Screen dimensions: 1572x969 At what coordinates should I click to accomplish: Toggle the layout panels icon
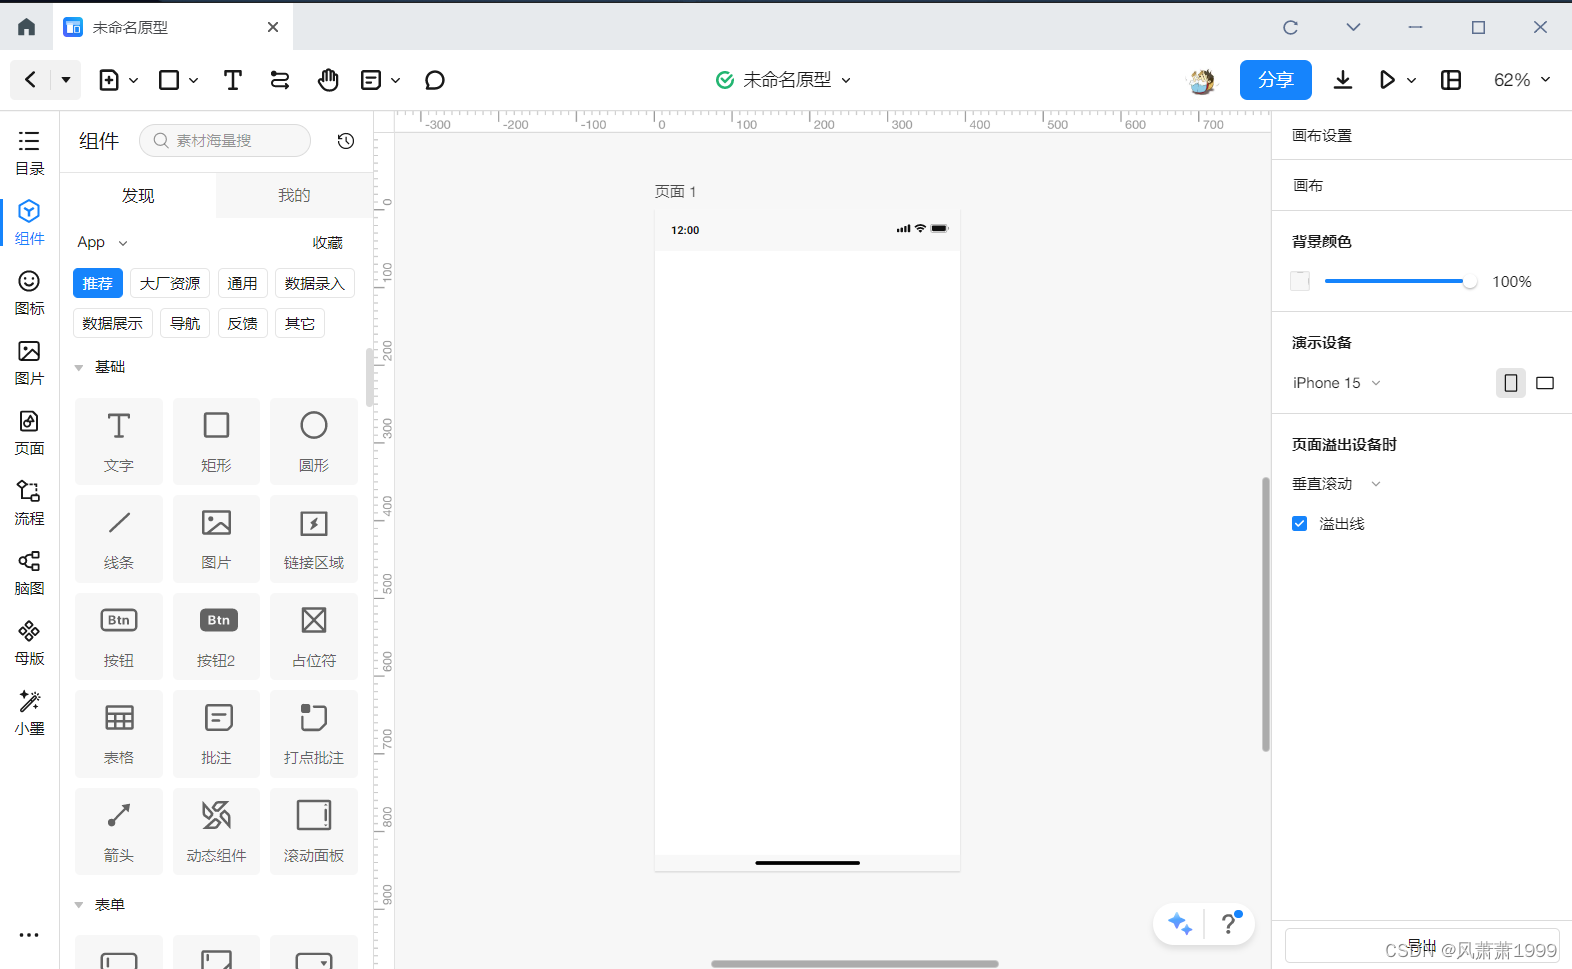pyautogui.click(x=1451, y=80)
